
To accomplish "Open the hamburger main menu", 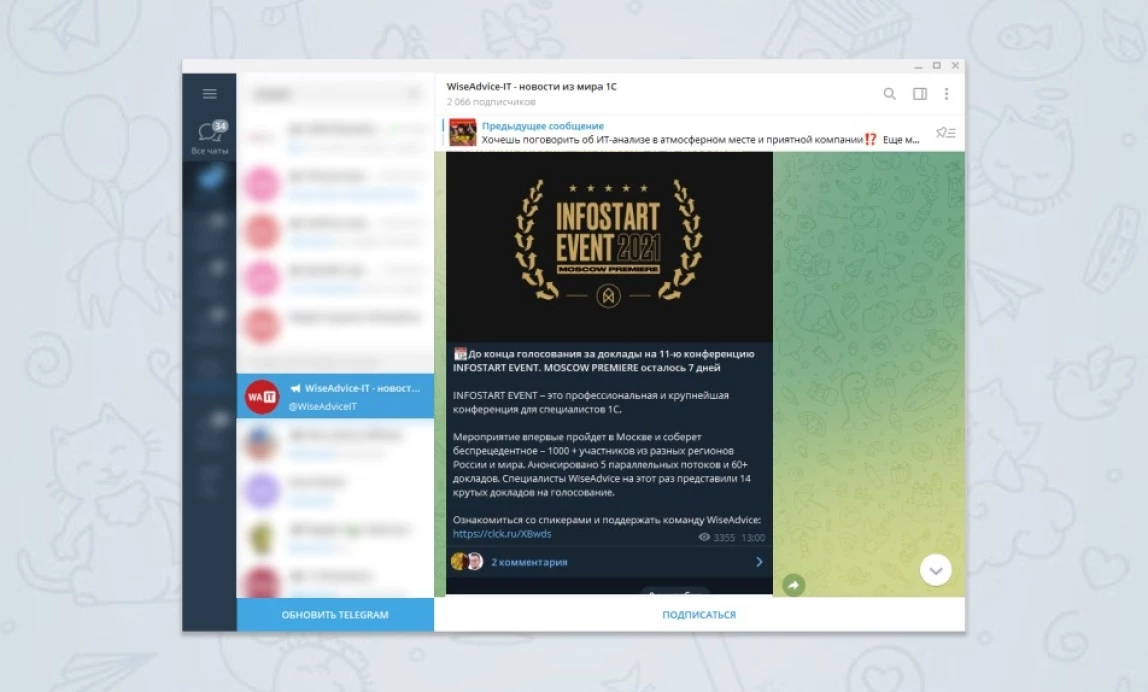I will click(209, 94).
